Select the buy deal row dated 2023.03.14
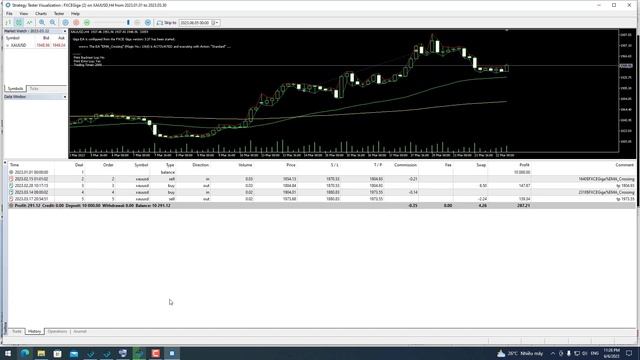 click(322, 192)
